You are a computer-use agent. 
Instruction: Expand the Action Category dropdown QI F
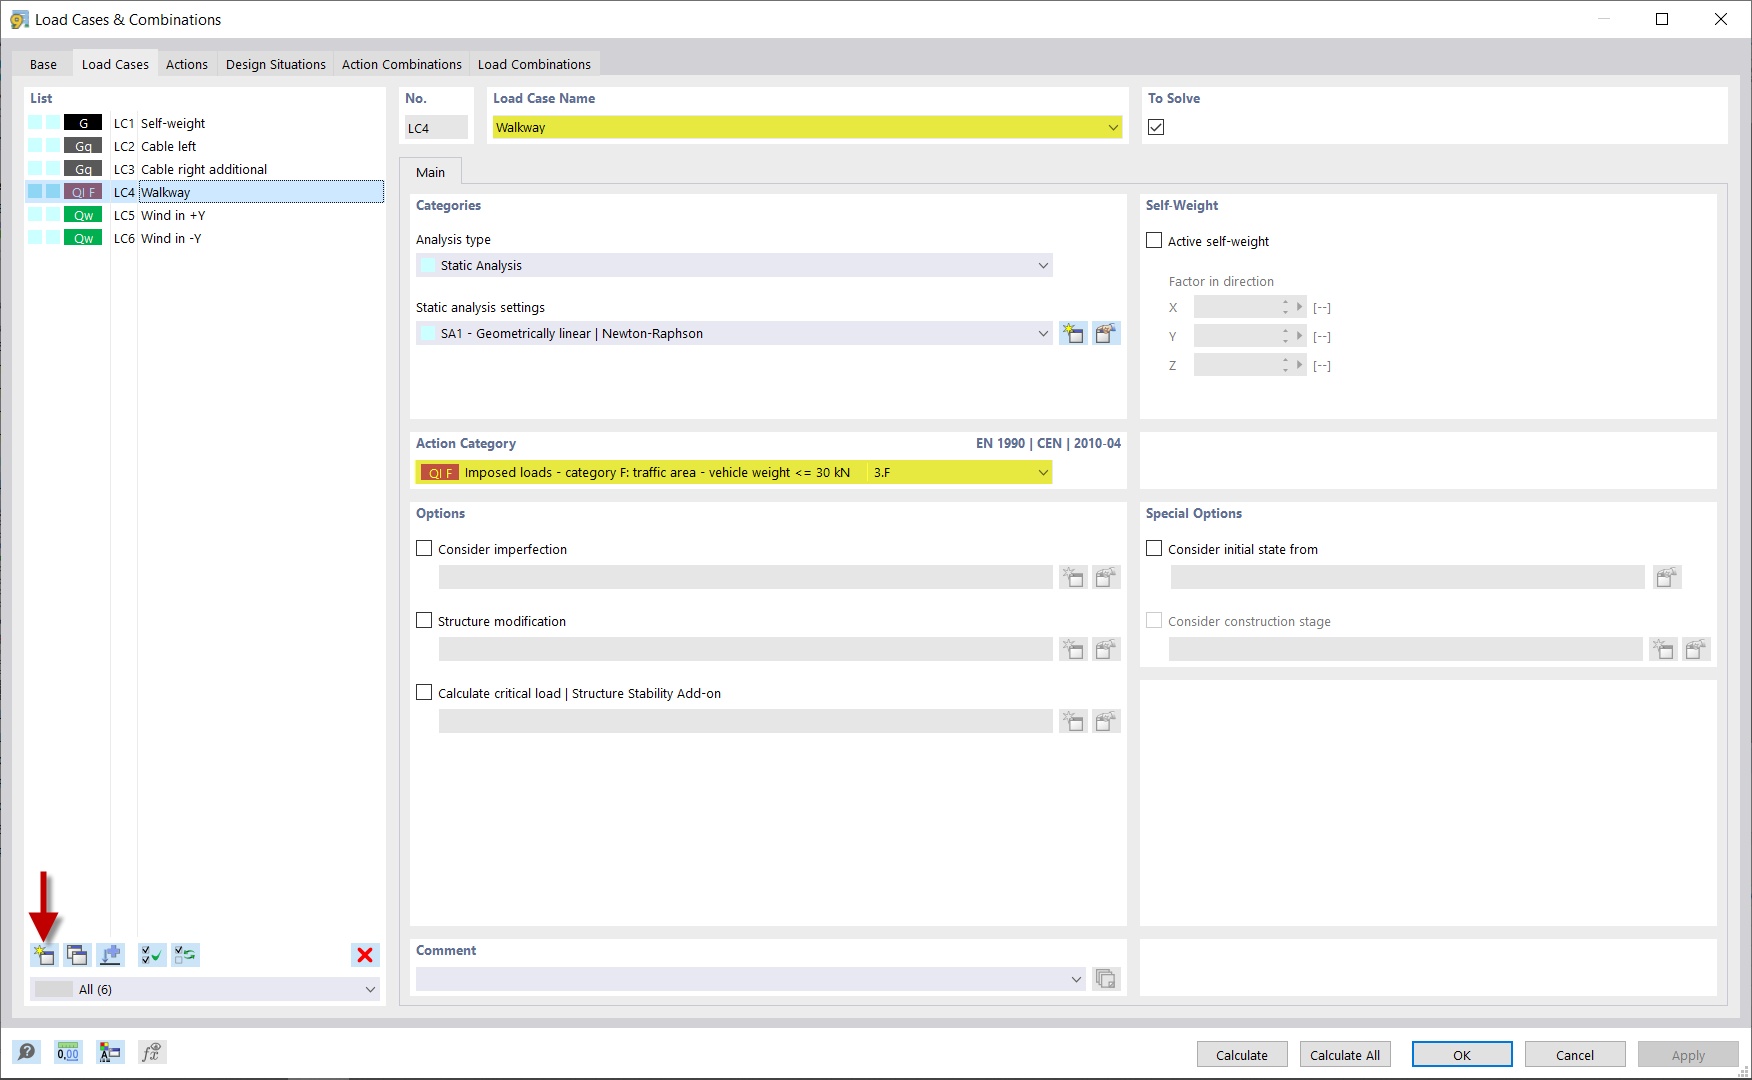(x=734, y=472)
